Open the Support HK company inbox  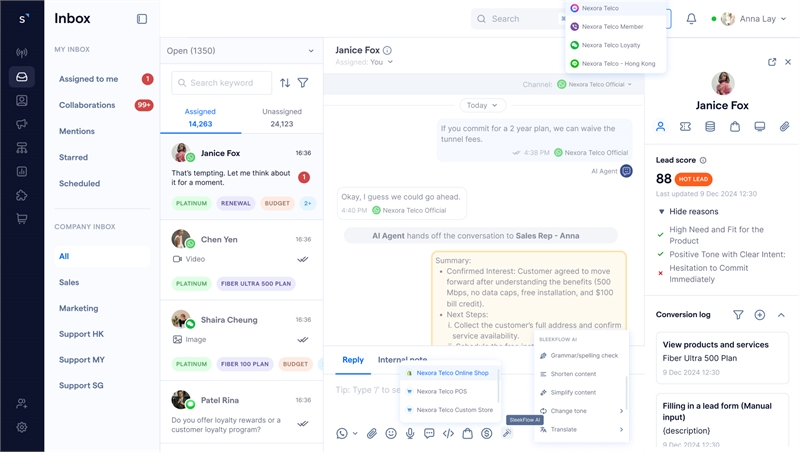pyautogui.click(x=82, y=334)
